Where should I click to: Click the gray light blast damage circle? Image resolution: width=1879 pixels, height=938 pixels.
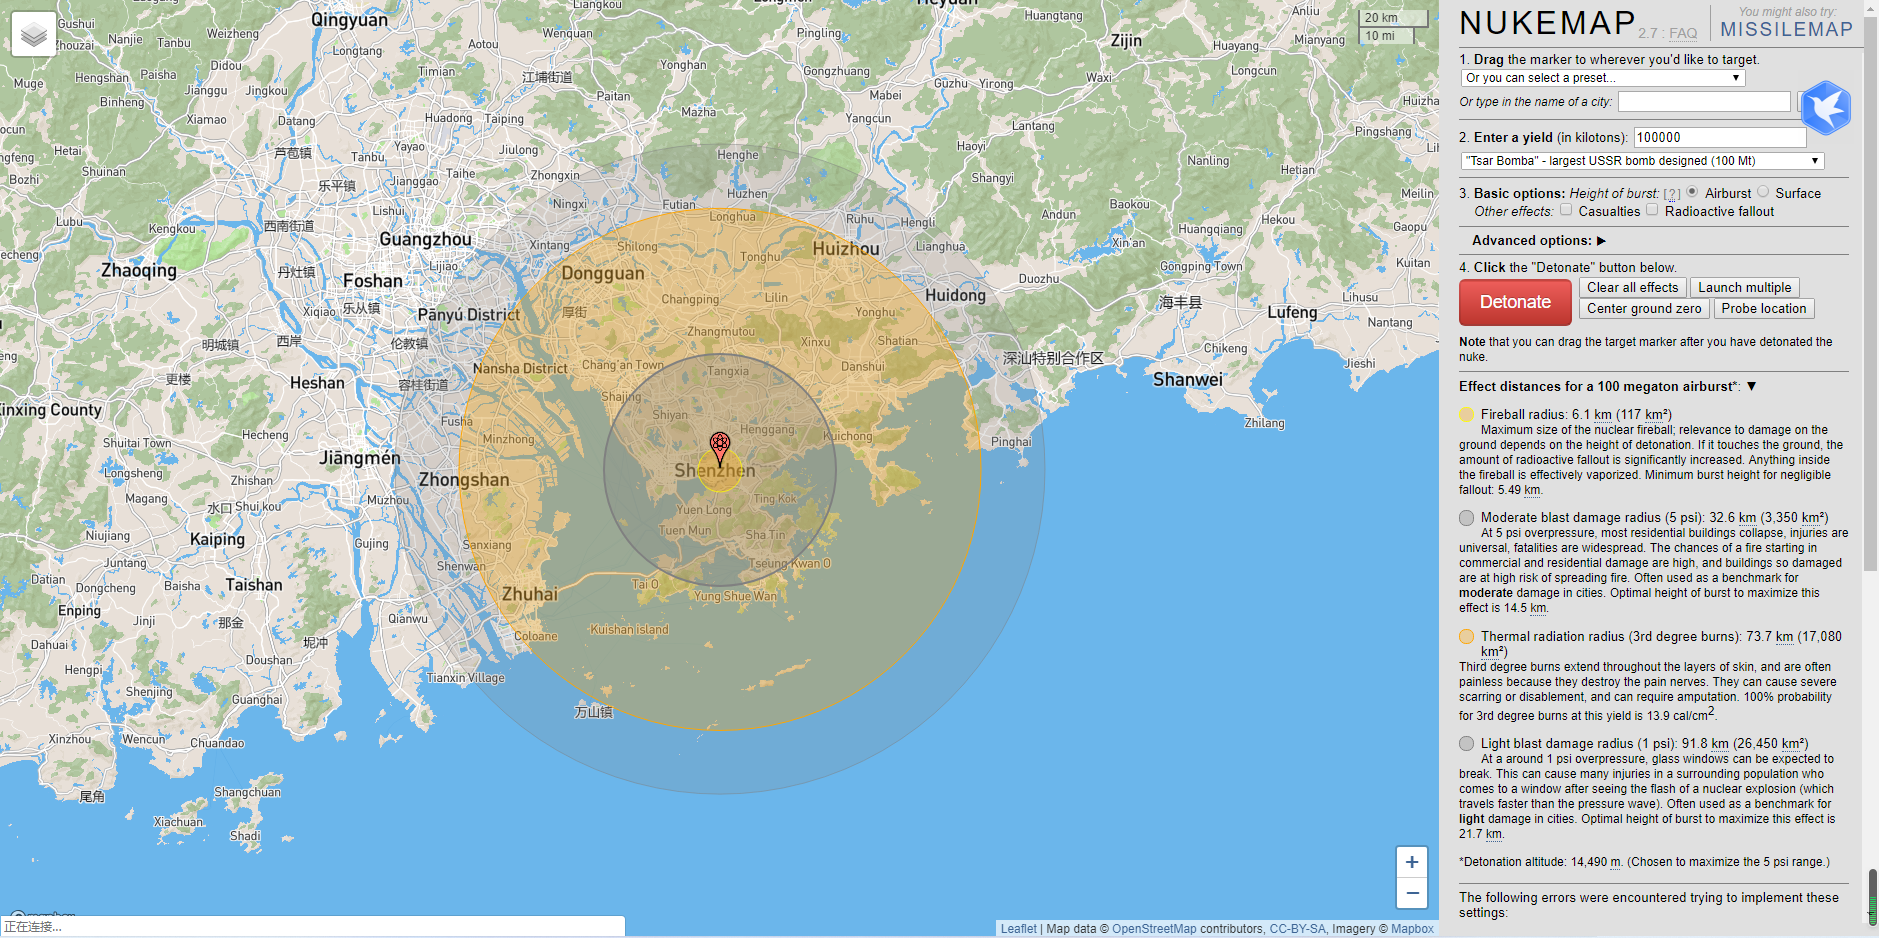(x=1466, y=744)
